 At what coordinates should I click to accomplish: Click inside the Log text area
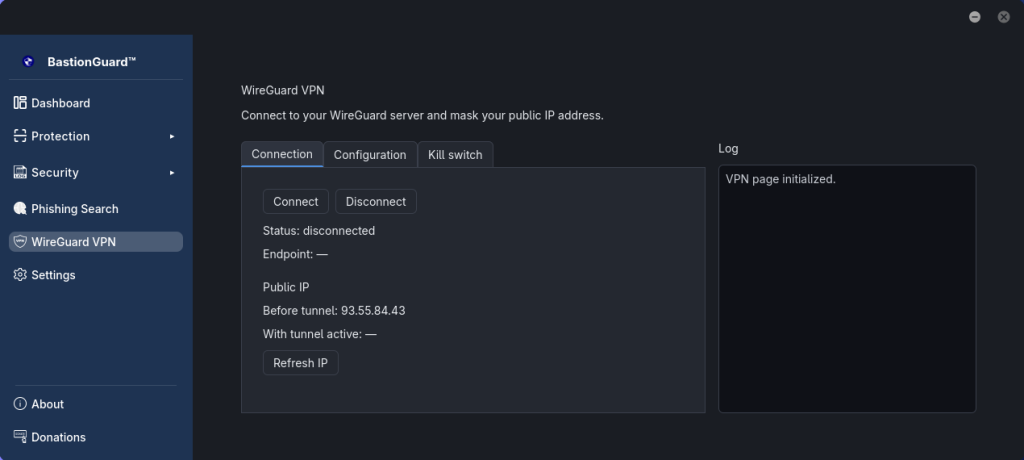(x=847, y=289)
